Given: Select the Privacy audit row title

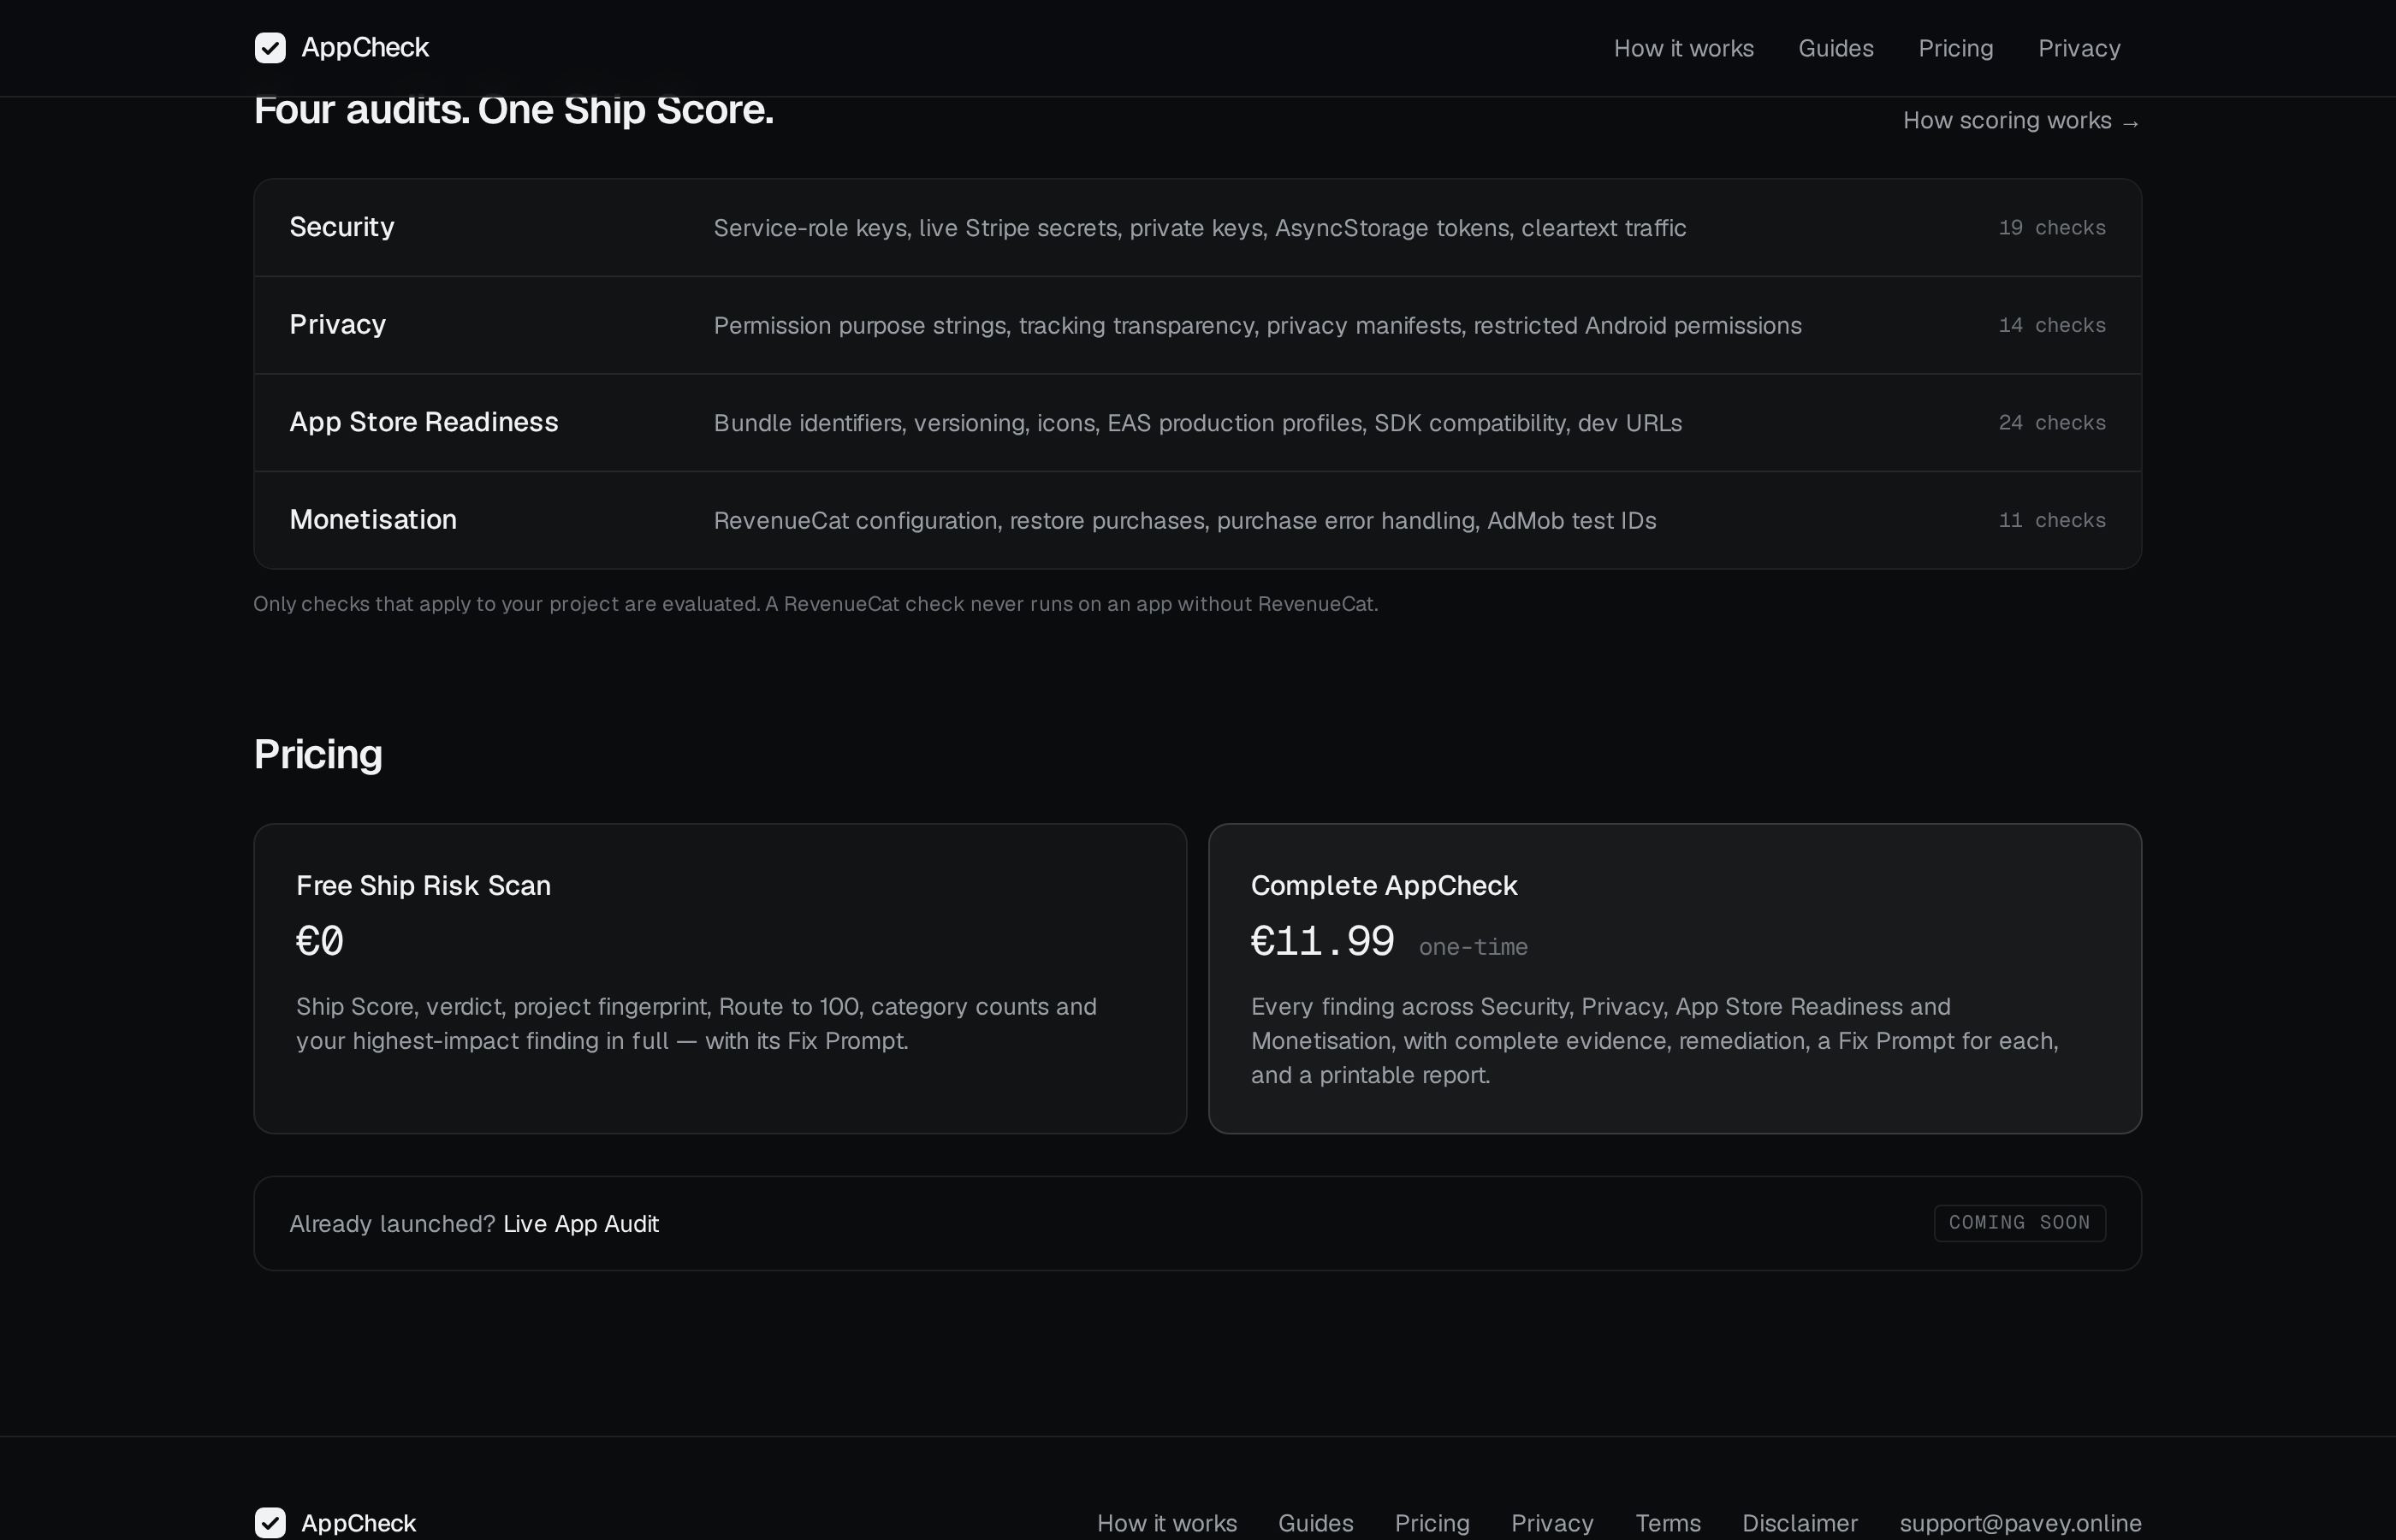Looking at the screenshot, I should click(x=337, y=324).
